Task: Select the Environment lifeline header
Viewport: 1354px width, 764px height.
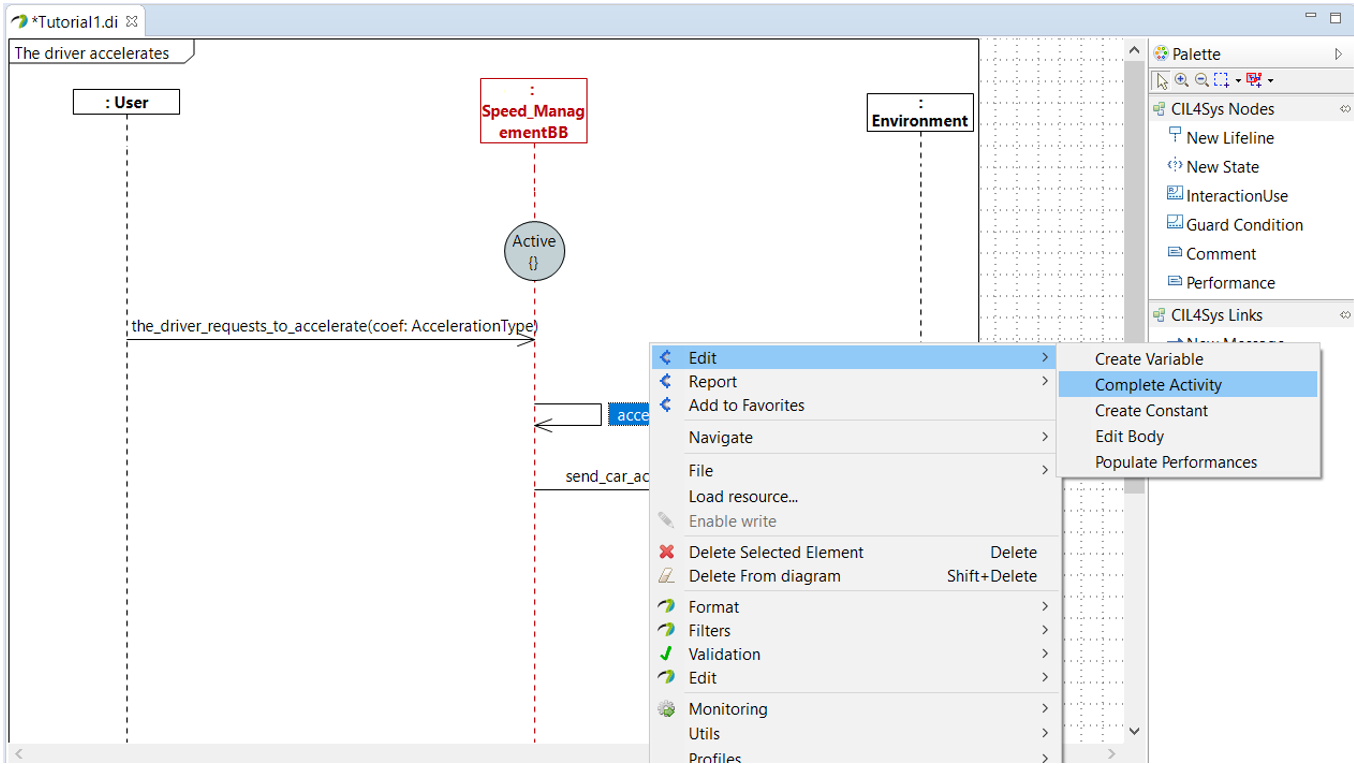Action: click(x=920, y=112)
